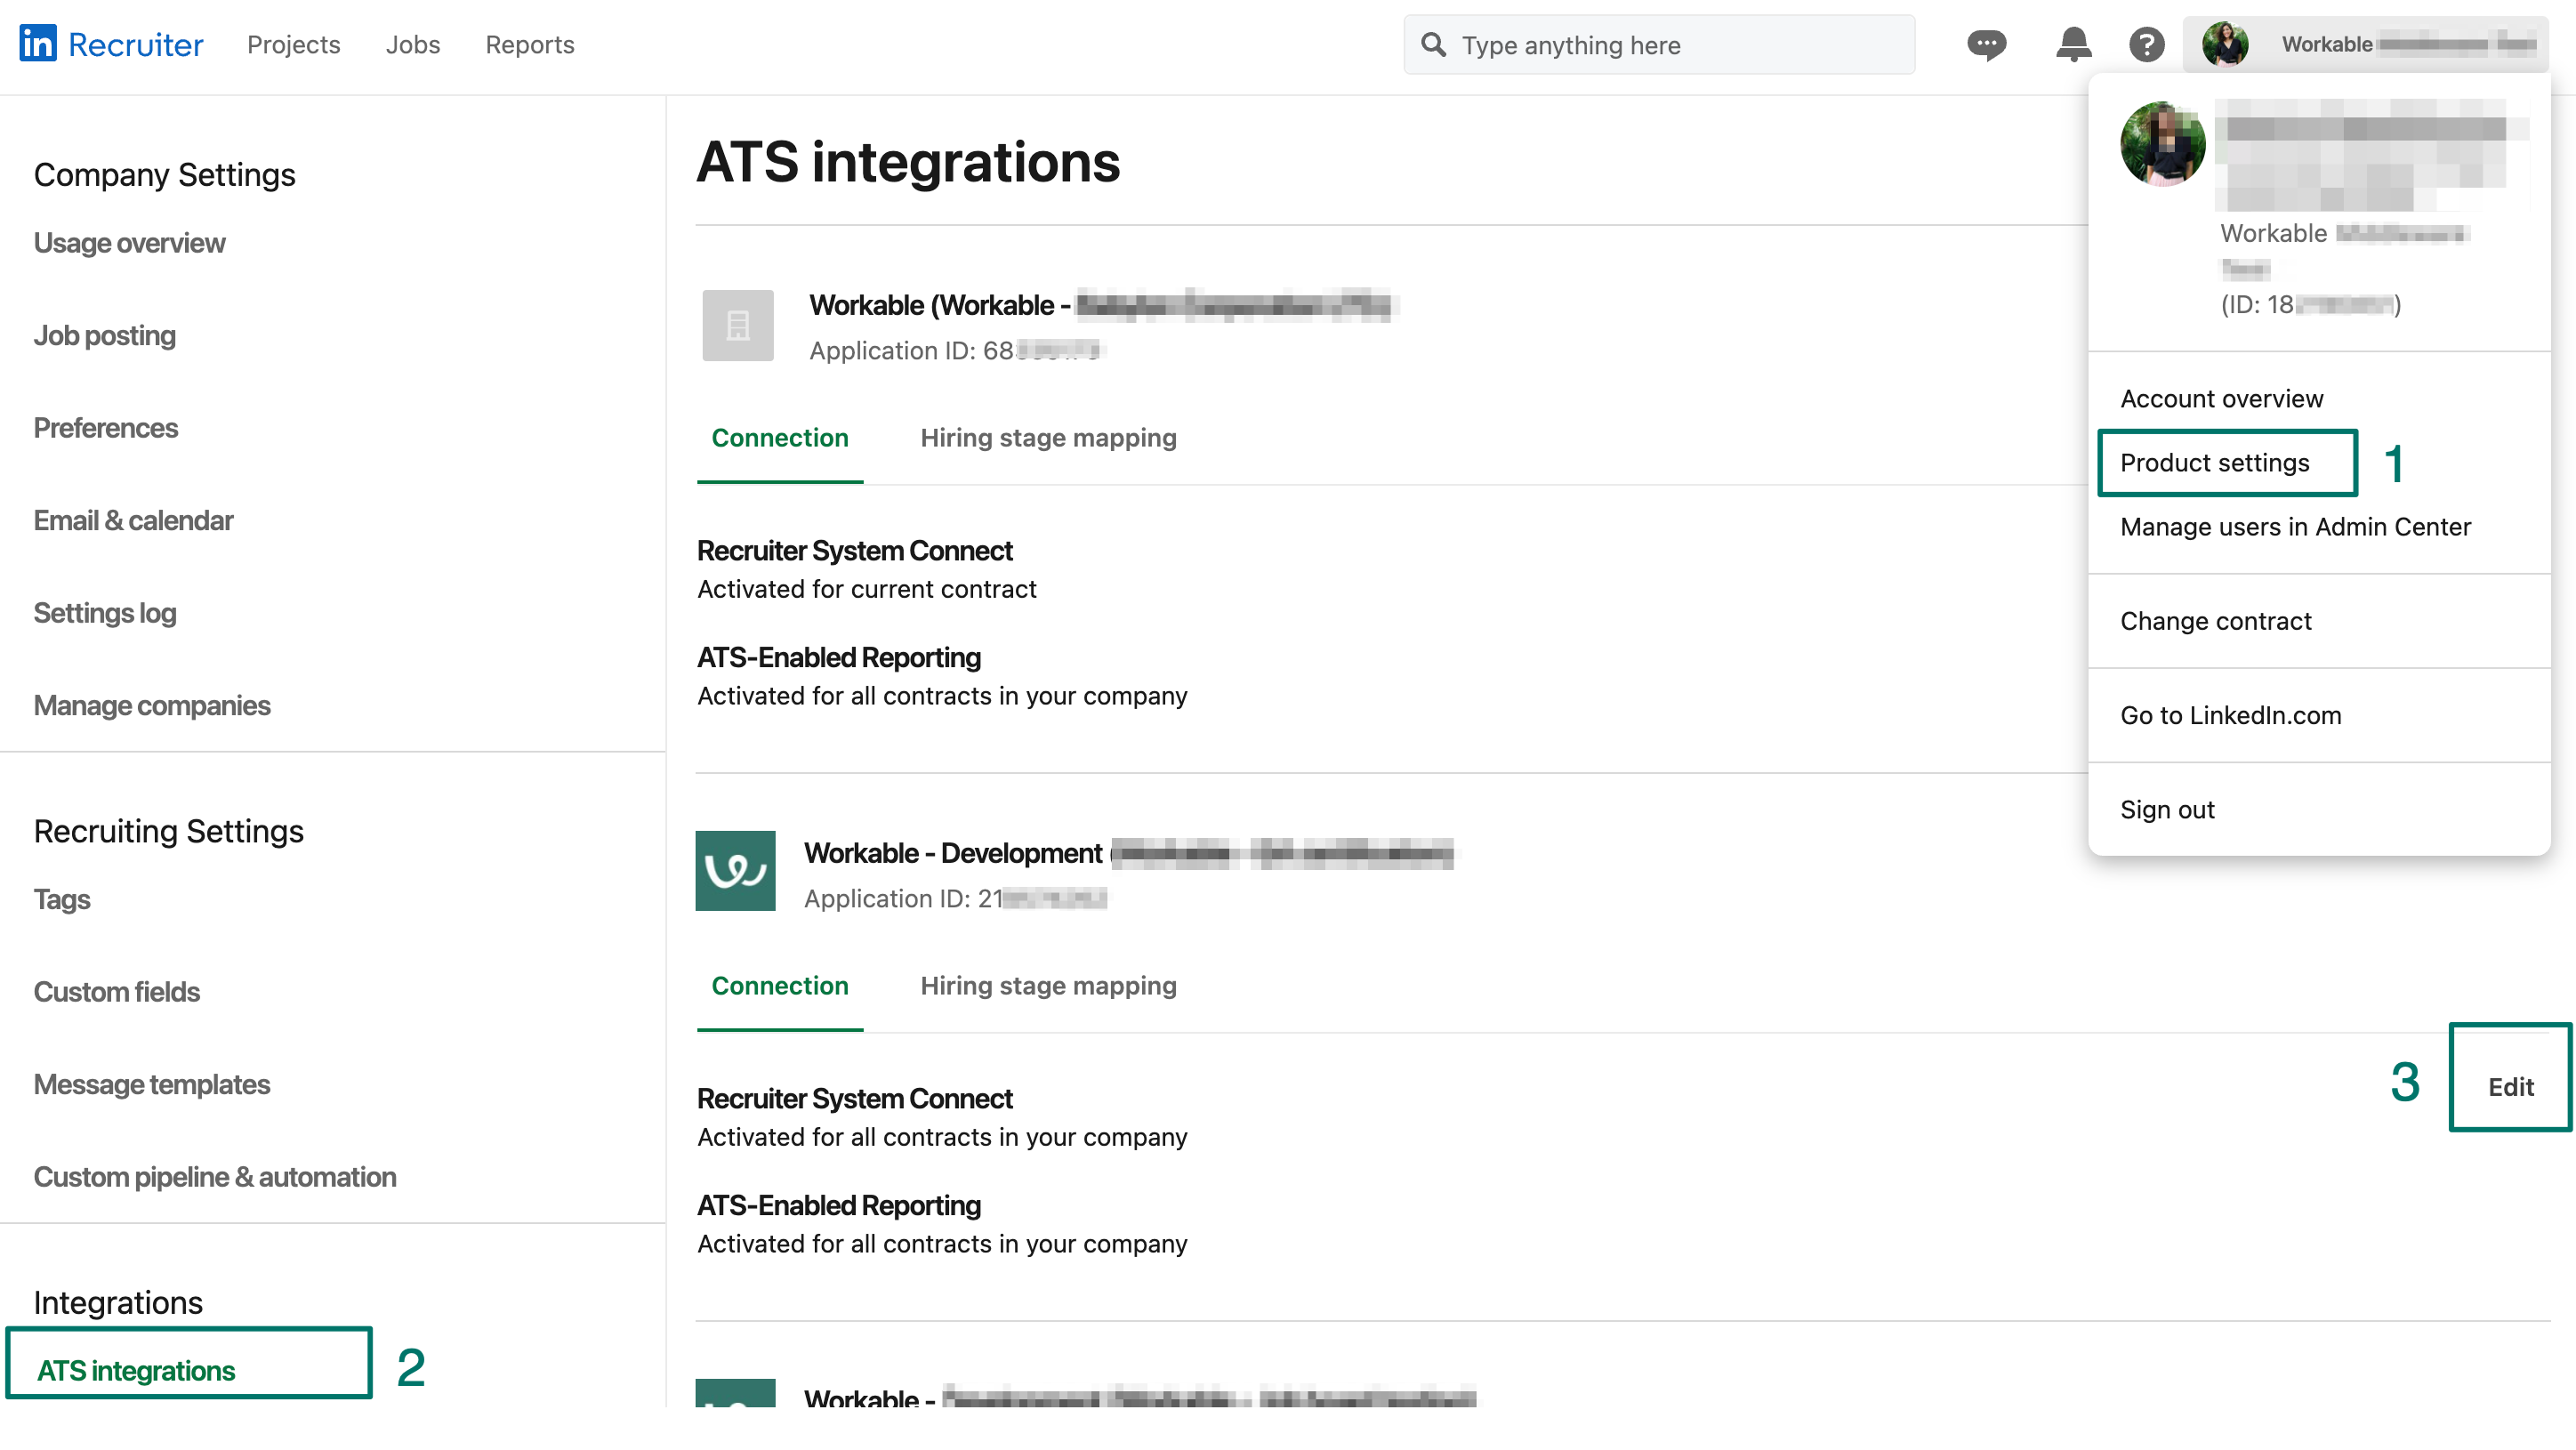Viewport: 2576px width, 1450px height.
Task: Choose Product settings from the dropdown
Action: 2214,463
